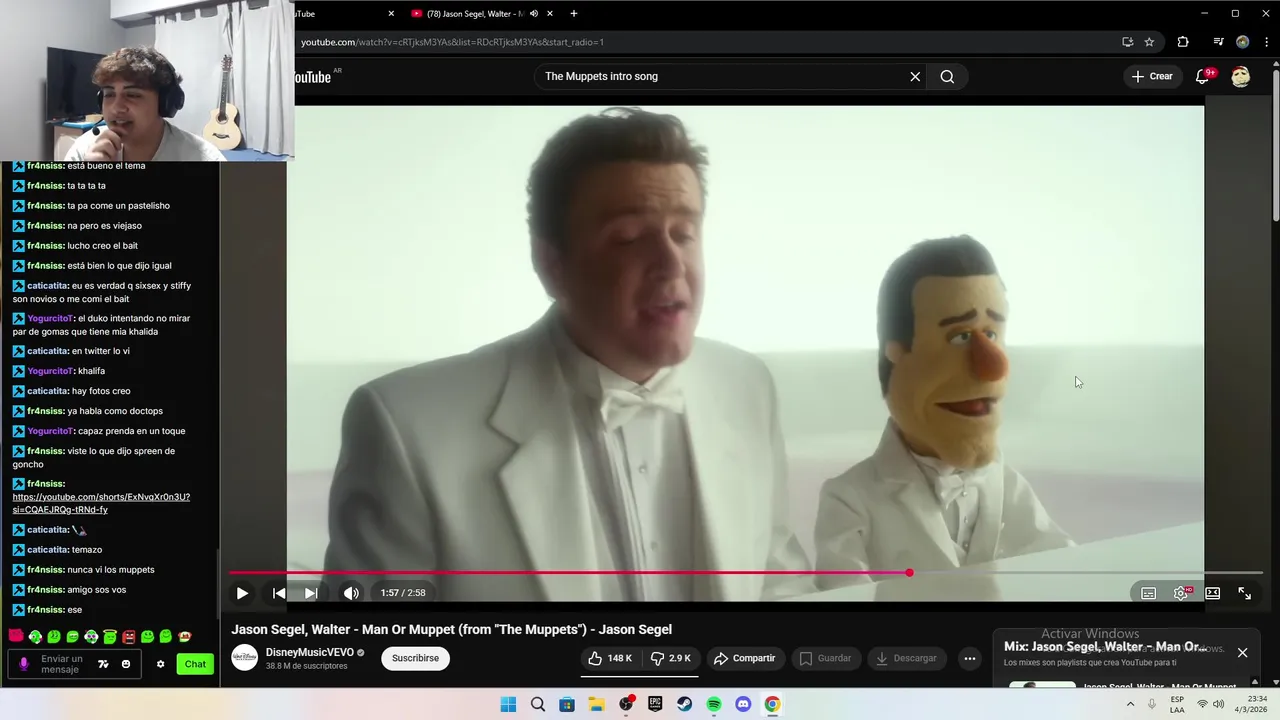The image size is (1280, 720).
Task: Bookmark this page with star icon
Action: (1150, 42)
